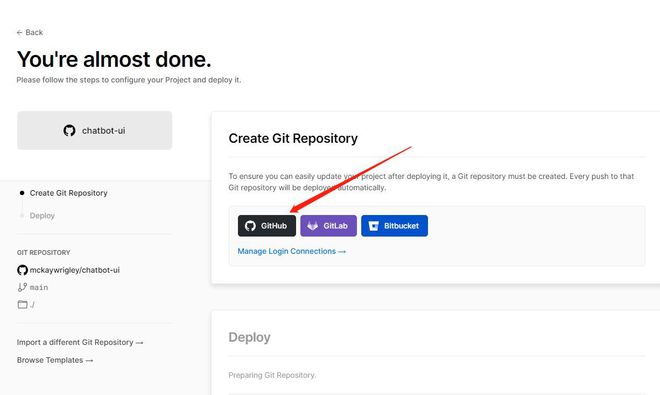The height and width of the screenshot is (395, 660).
Task: Select Bitbucket as Git provider
Action: [394, 226]
